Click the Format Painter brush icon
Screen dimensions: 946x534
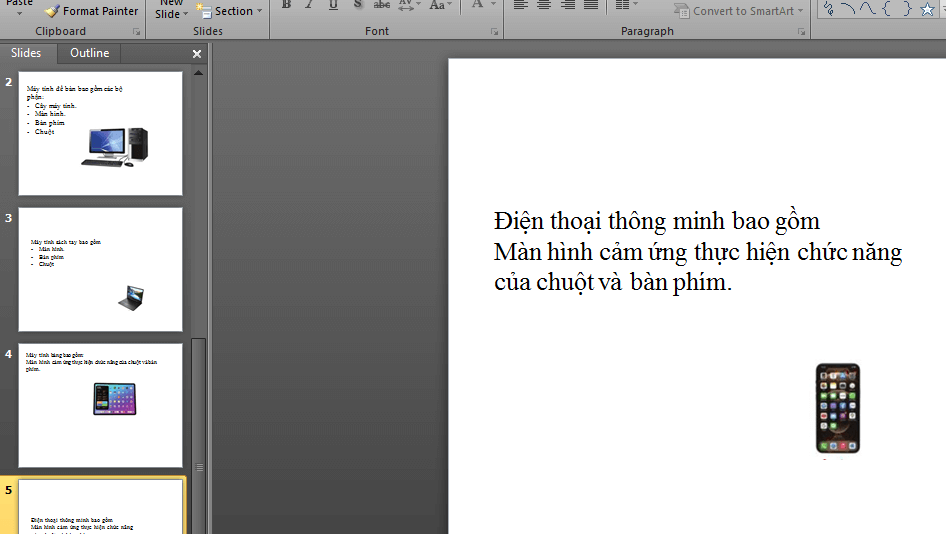[x=51, y=11]
